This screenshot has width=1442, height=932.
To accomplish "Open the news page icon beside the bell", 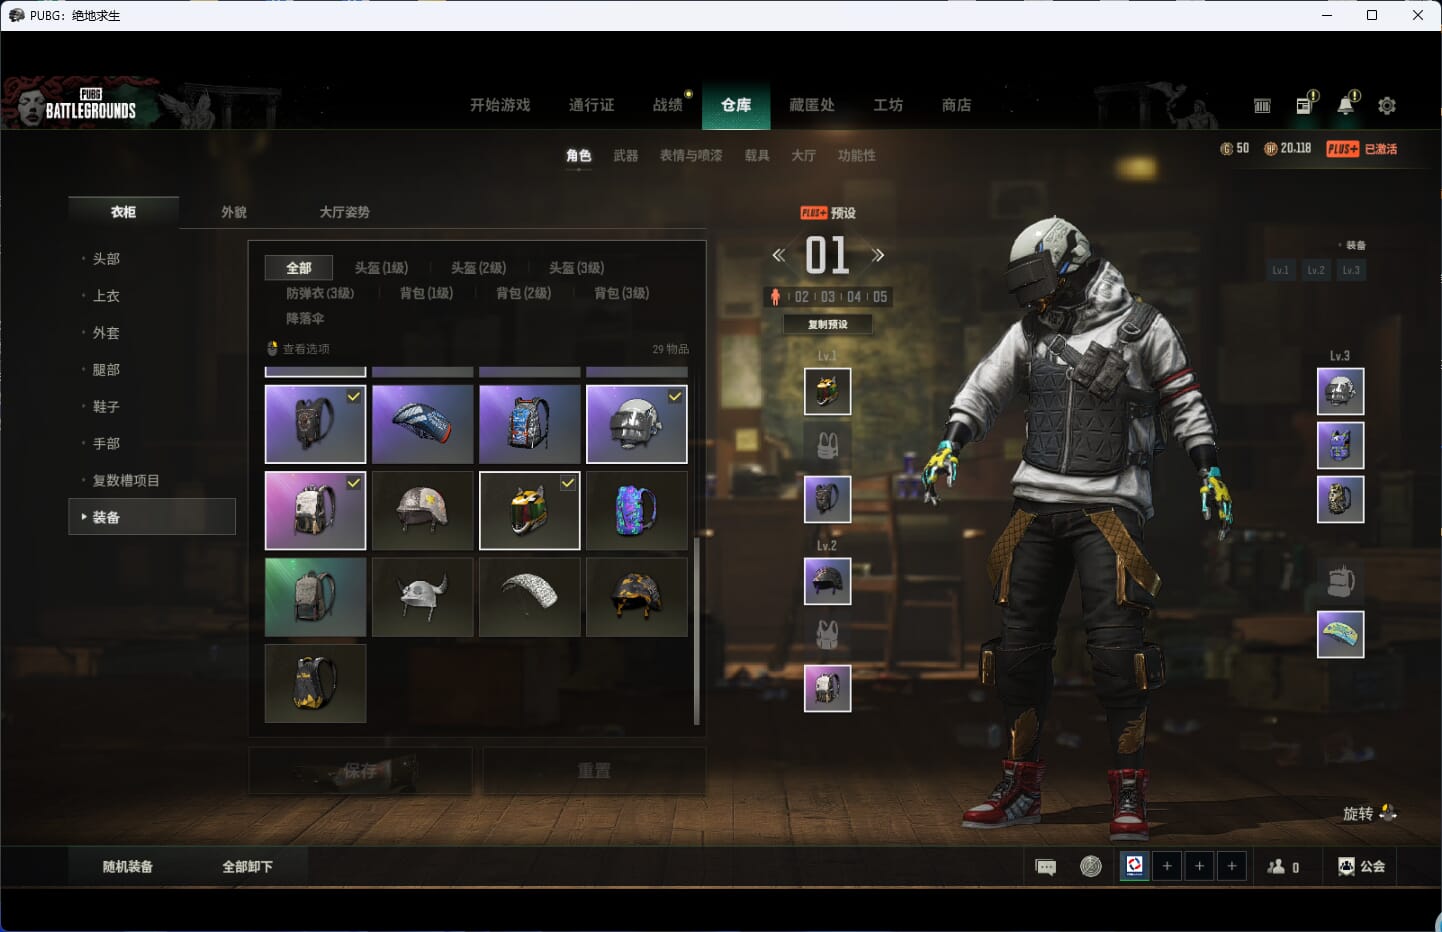I will pos(1305,104).
